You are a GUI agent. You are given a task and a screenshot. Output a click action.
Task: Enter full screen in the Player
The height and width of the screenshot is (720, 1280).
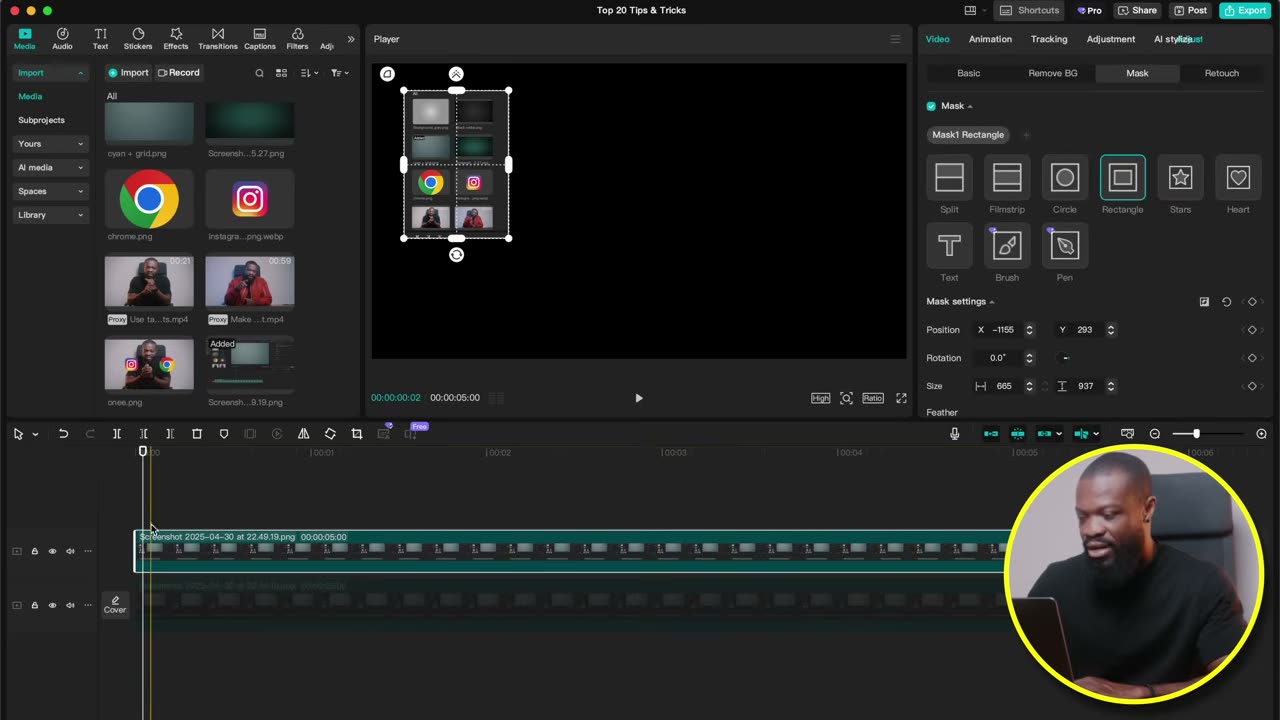901,398
